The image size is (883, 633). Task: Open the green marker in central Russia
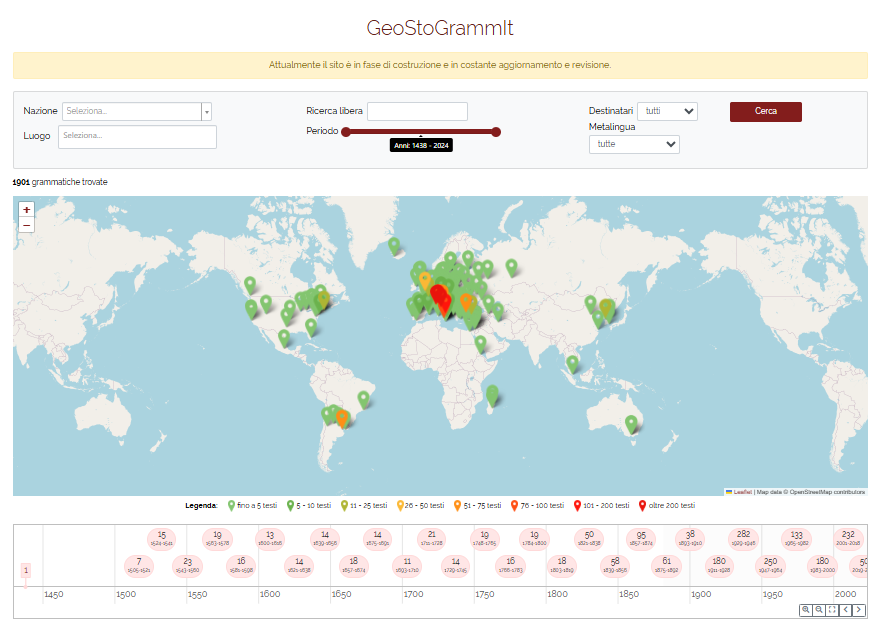click(511, 268)
